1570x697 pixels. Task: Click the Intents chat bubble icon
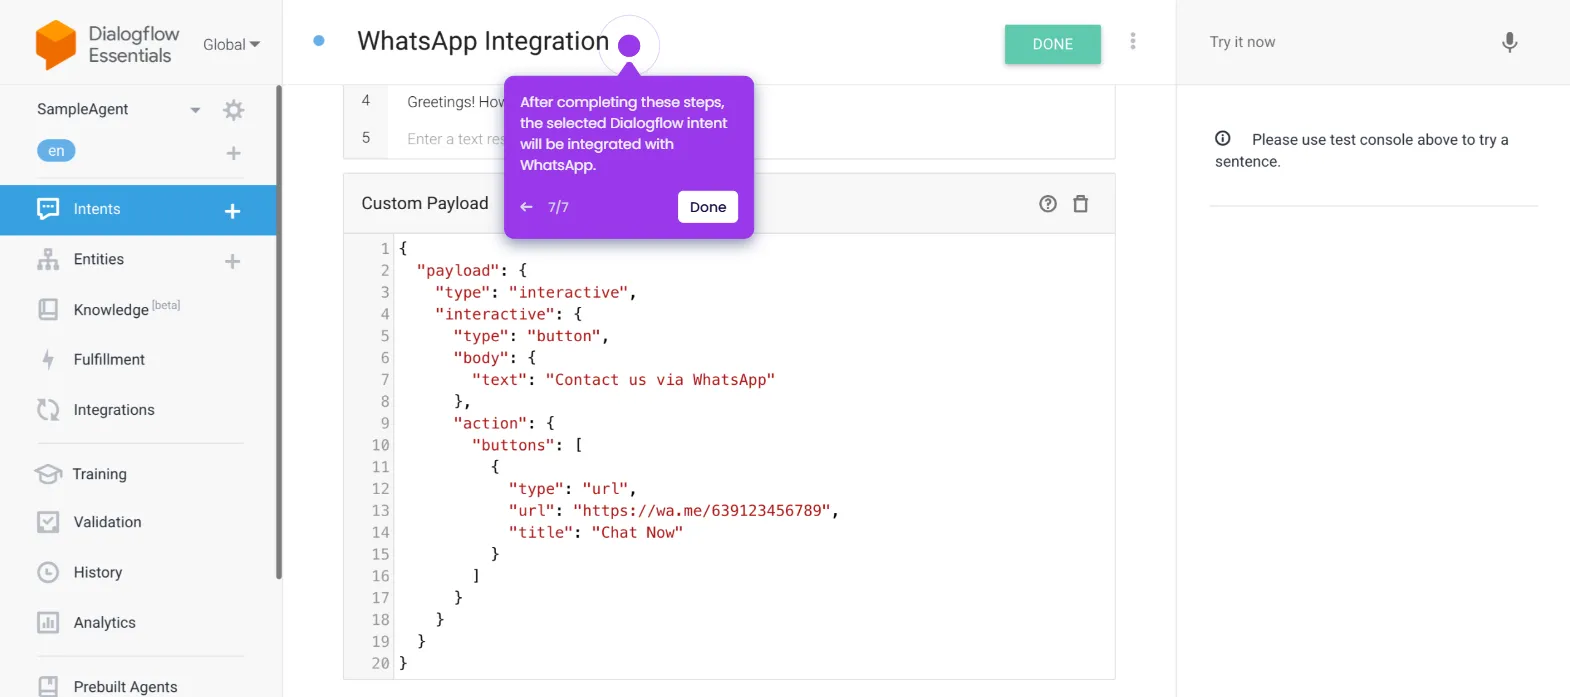point(48,208)
